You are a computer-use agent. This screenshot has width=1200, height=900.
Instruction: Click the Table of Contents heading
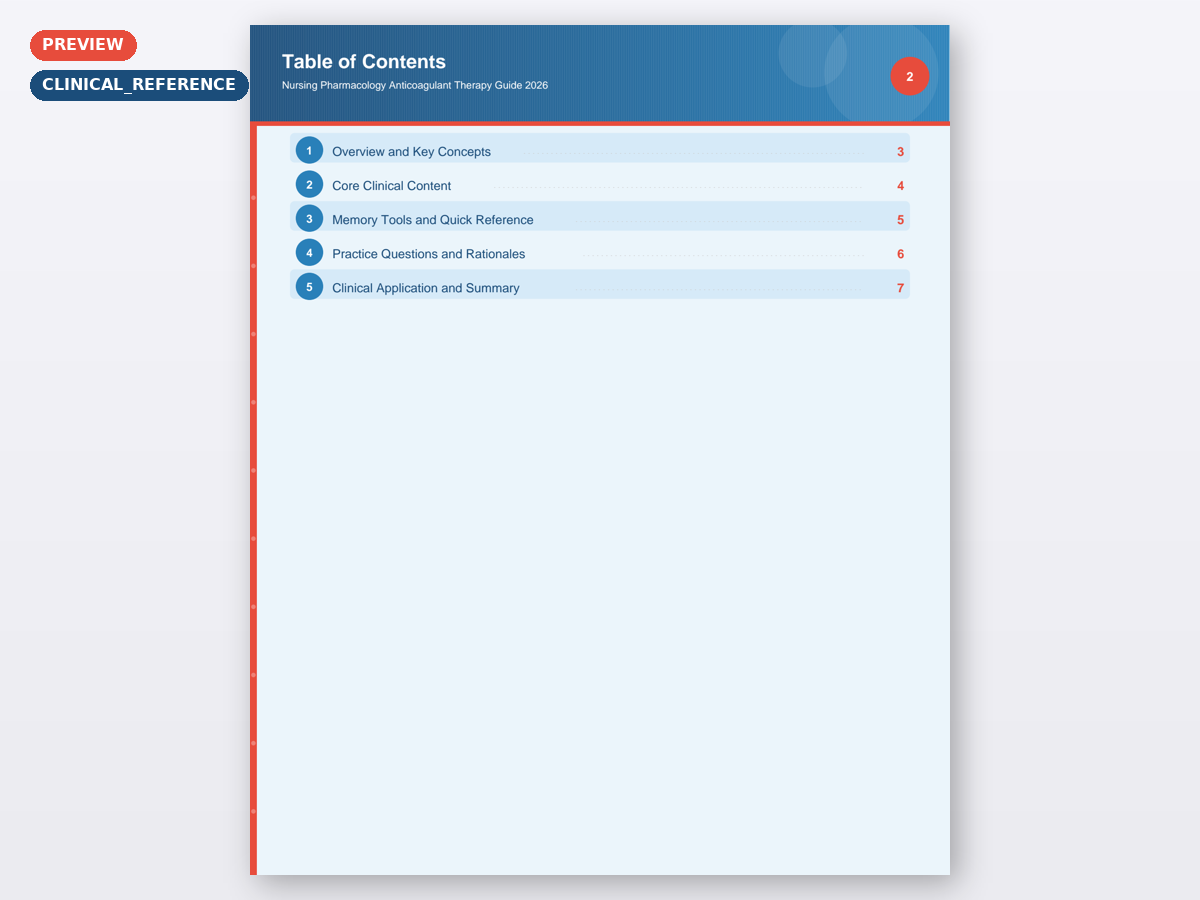[x=364, y=62]
